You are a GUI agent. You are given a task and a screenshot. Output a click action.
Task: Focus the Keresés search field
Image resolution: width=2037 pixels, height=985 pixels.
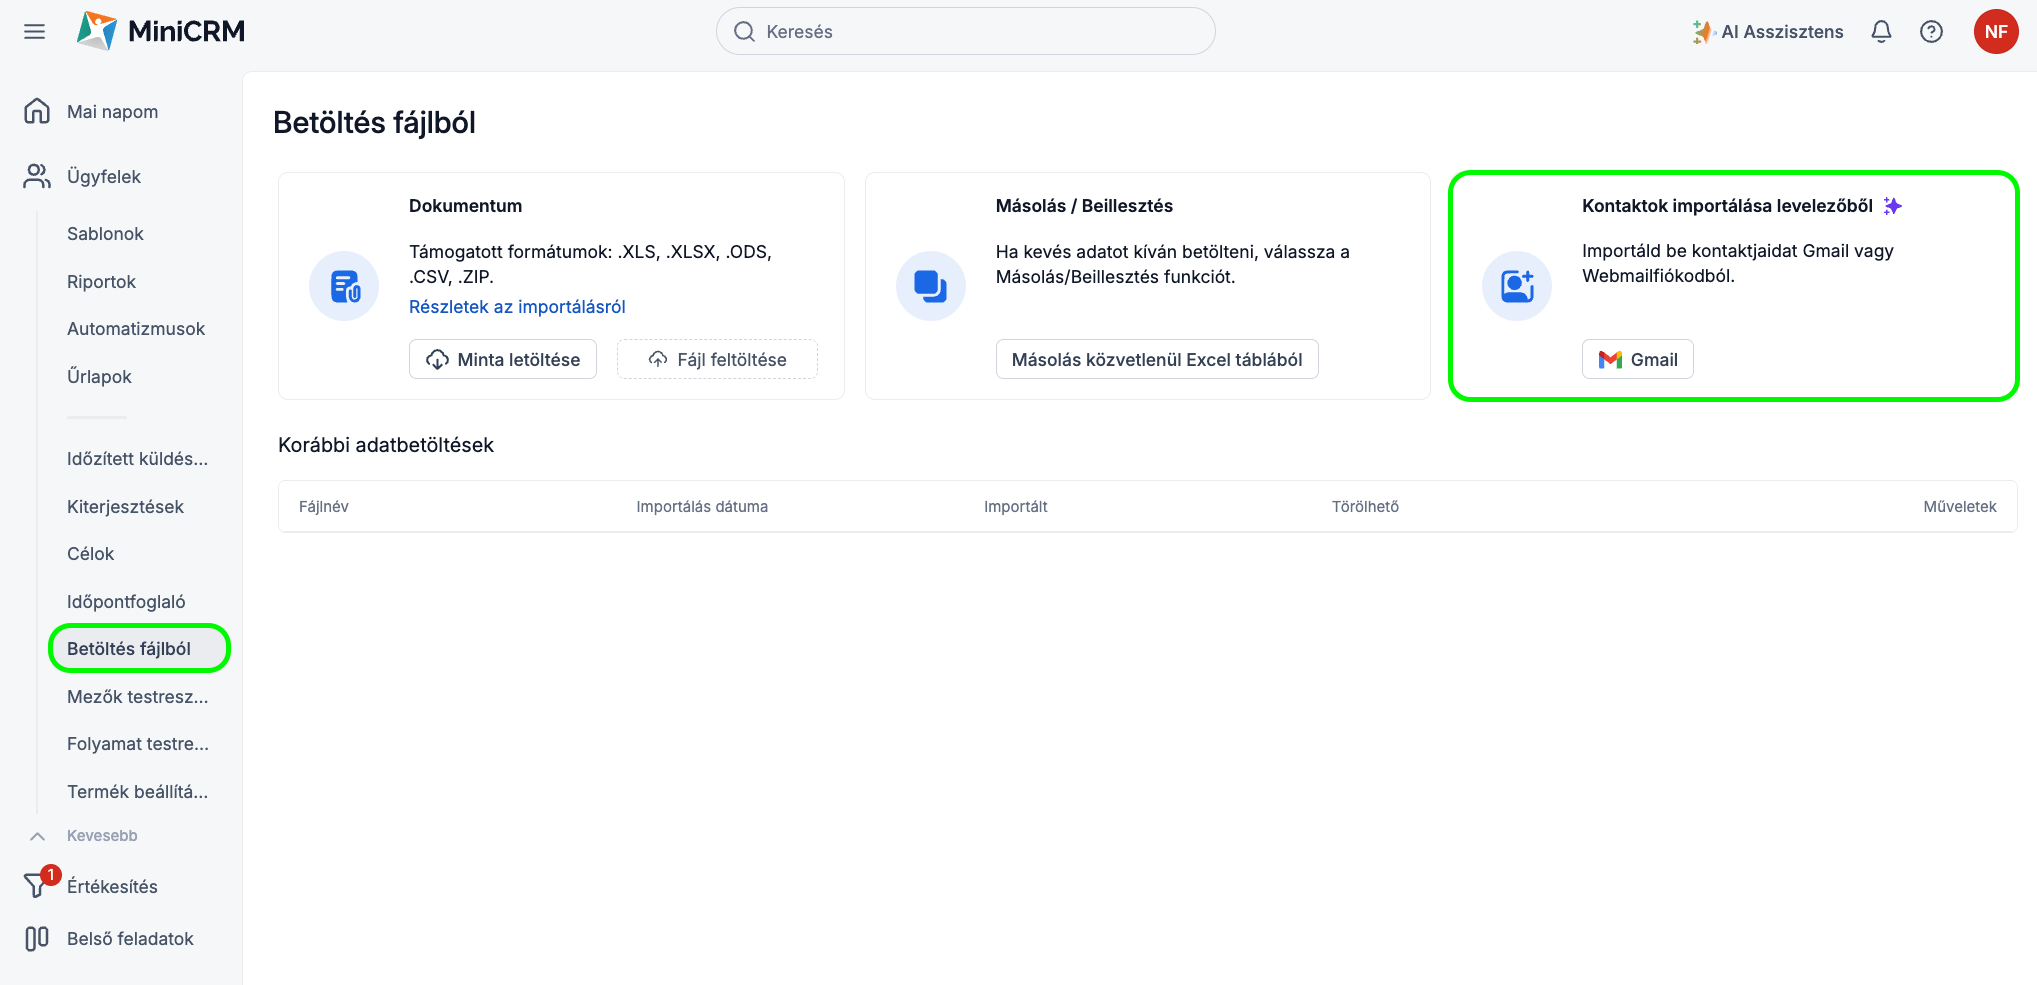965,32
